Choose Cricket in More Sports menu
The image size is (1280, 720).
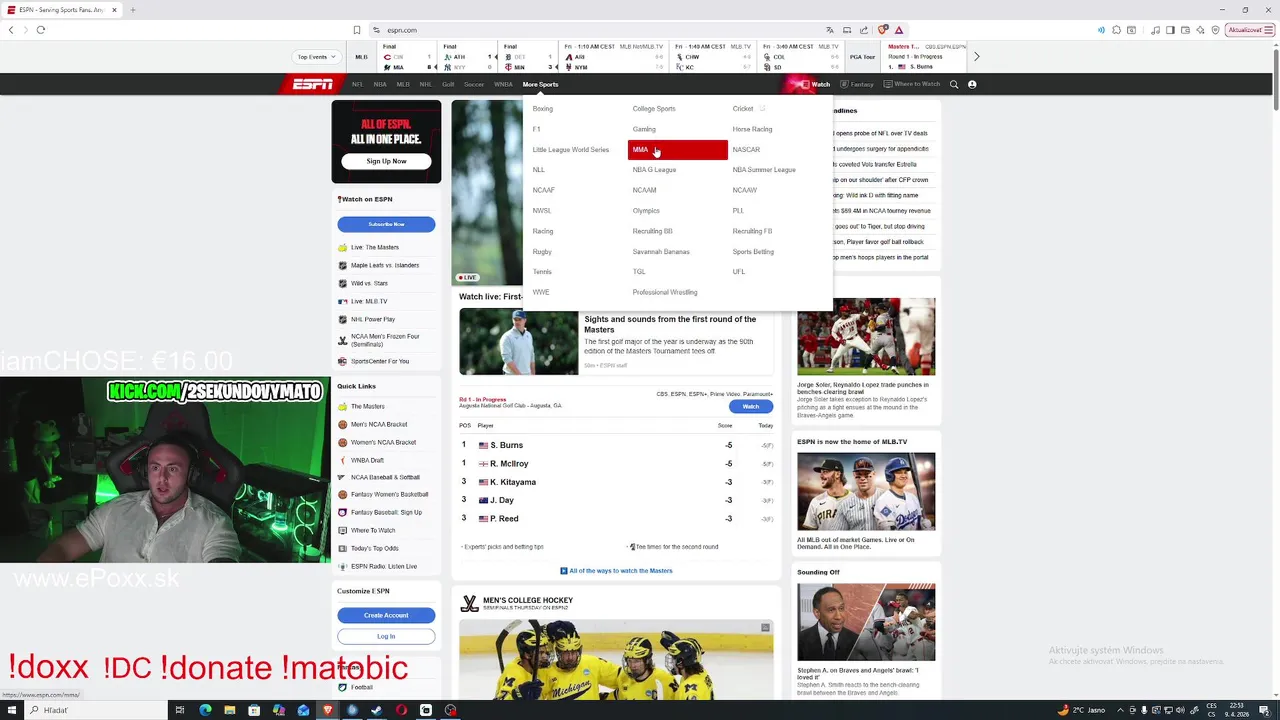pyautogui.click(x=743, y=109)
